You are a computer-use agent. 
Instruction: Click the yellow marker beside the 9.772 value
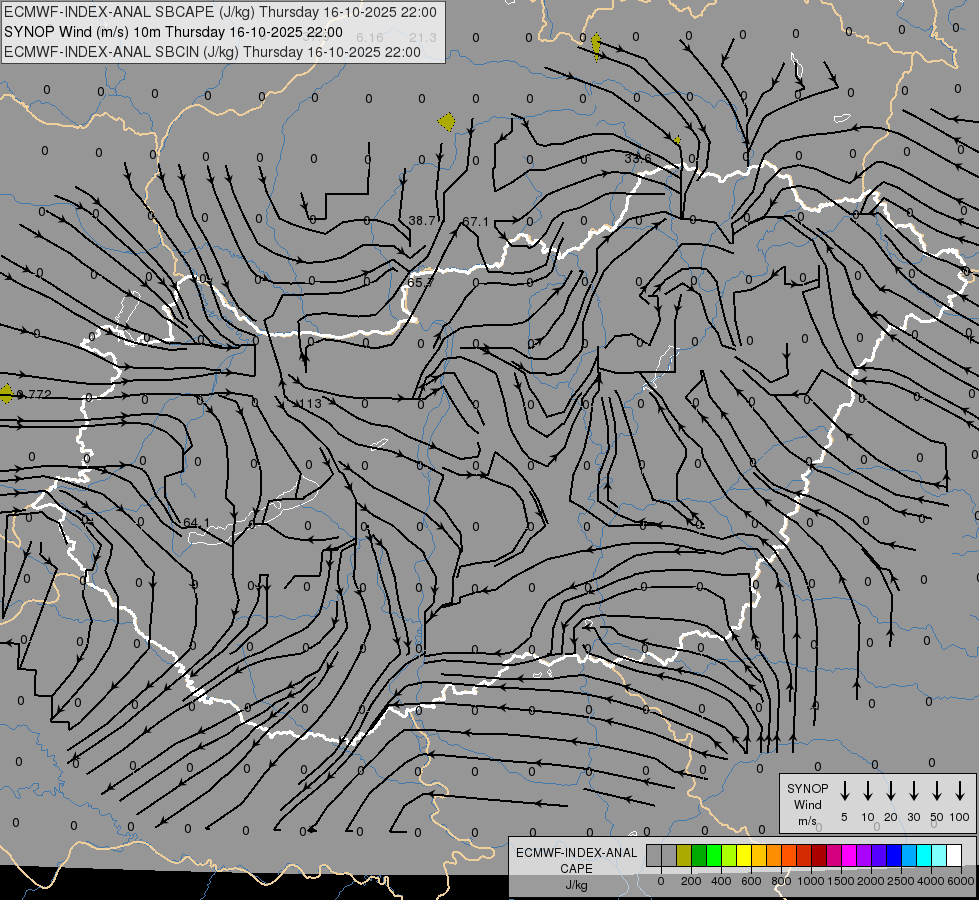pos(6,394)
